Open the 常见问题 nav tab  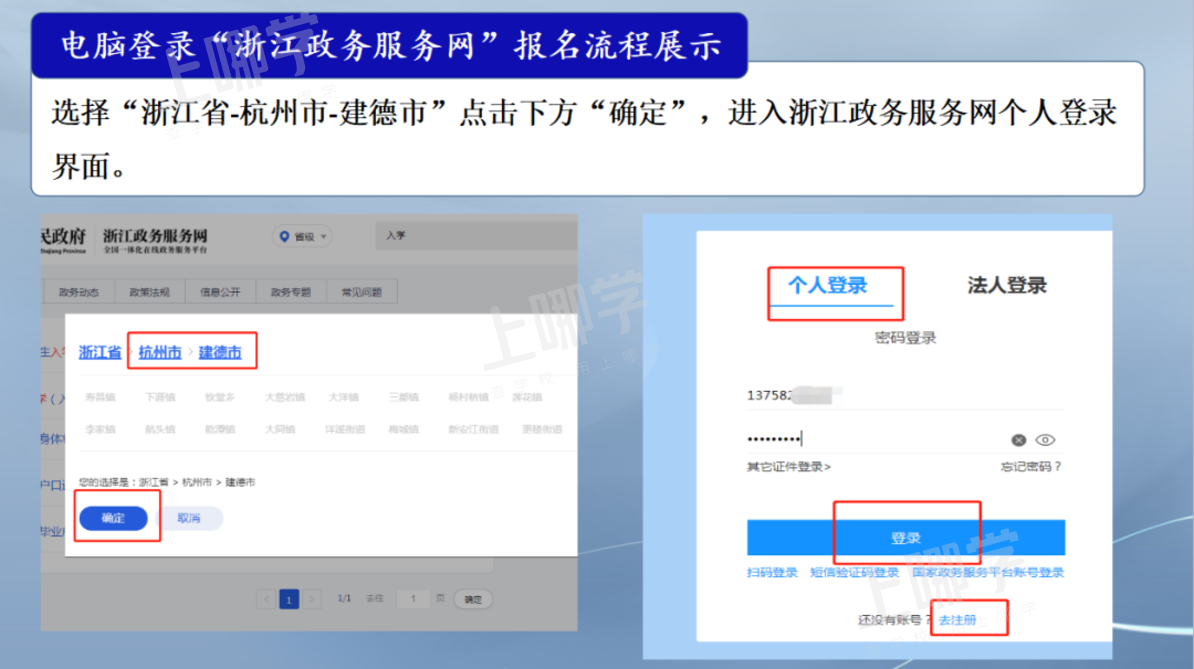(362, 292)
